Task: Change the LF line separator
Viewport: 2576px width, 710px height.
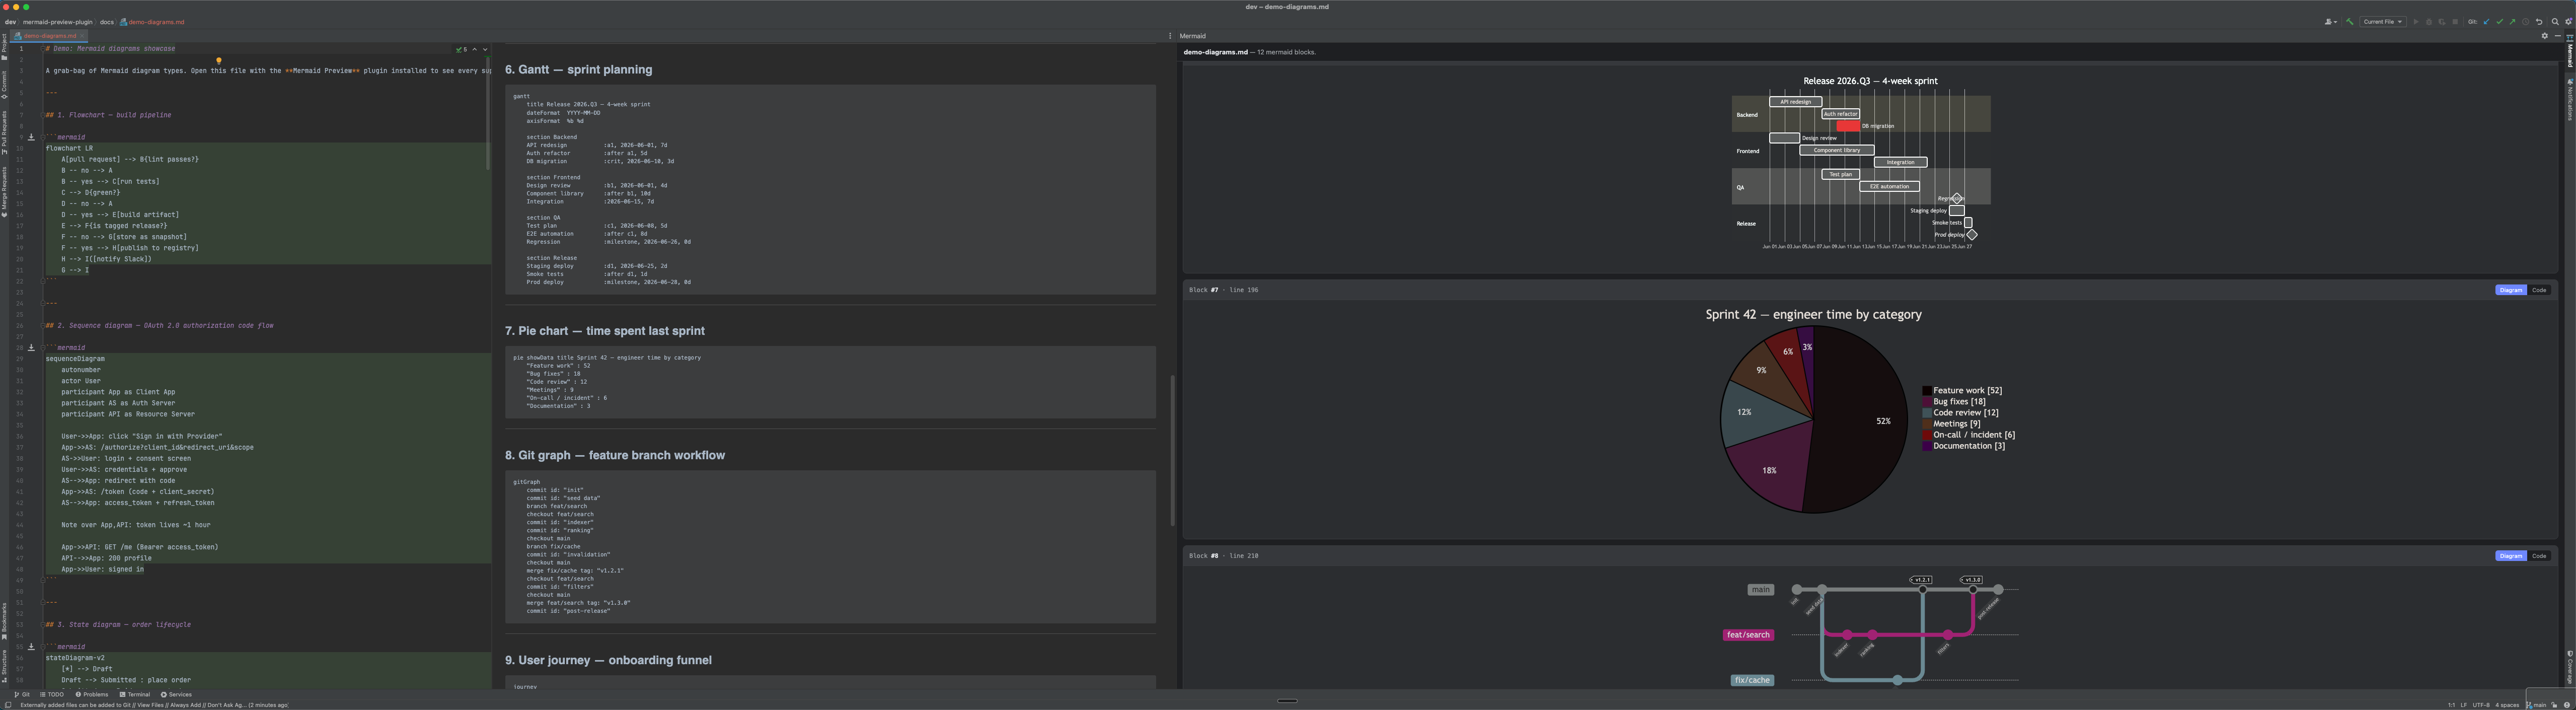Action: [2464, 705]
